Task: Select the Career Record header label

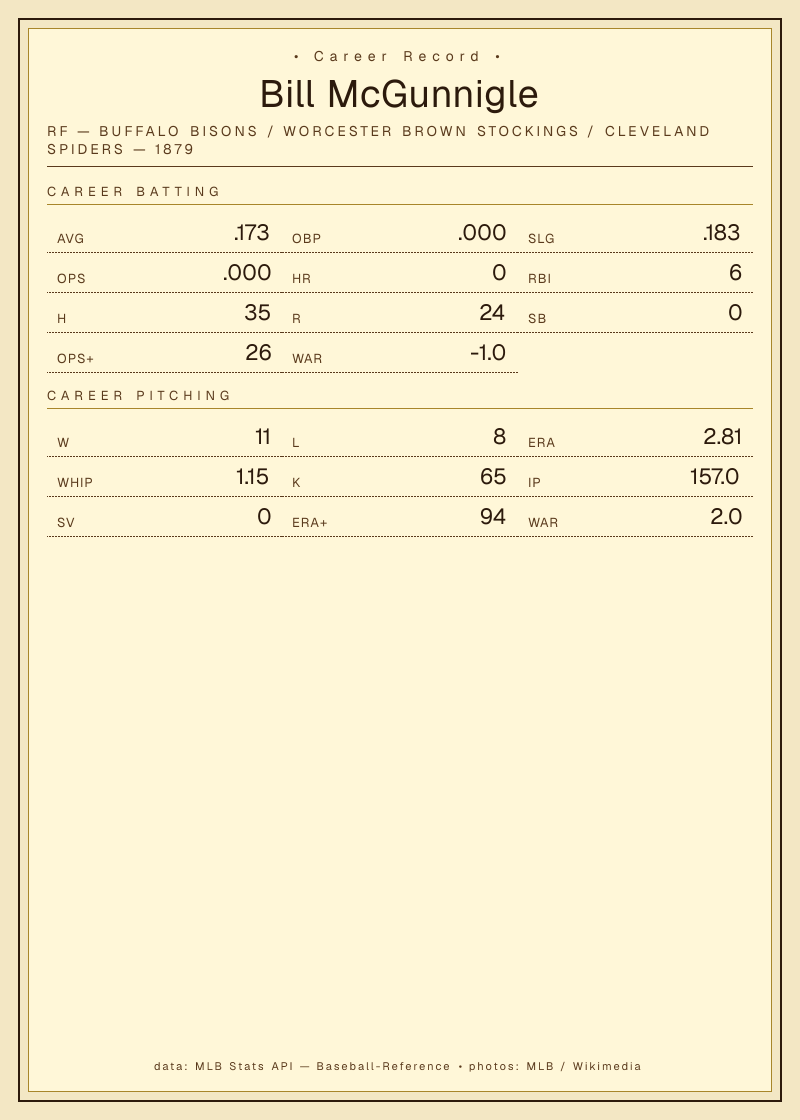Action: point(397,56)
